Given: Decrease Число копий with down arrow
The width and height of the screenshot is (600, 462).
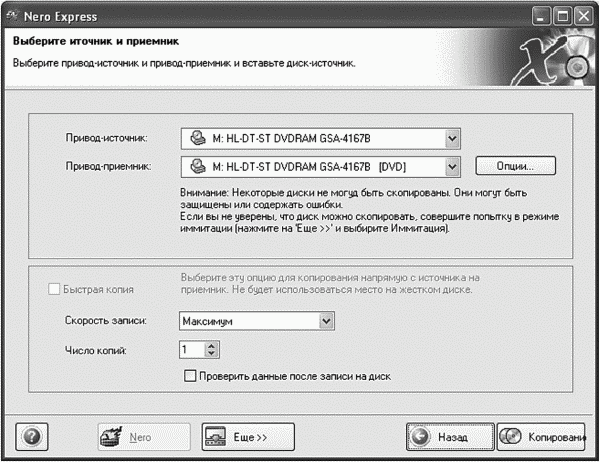Looking at the screenshot, I should point(211,353).
